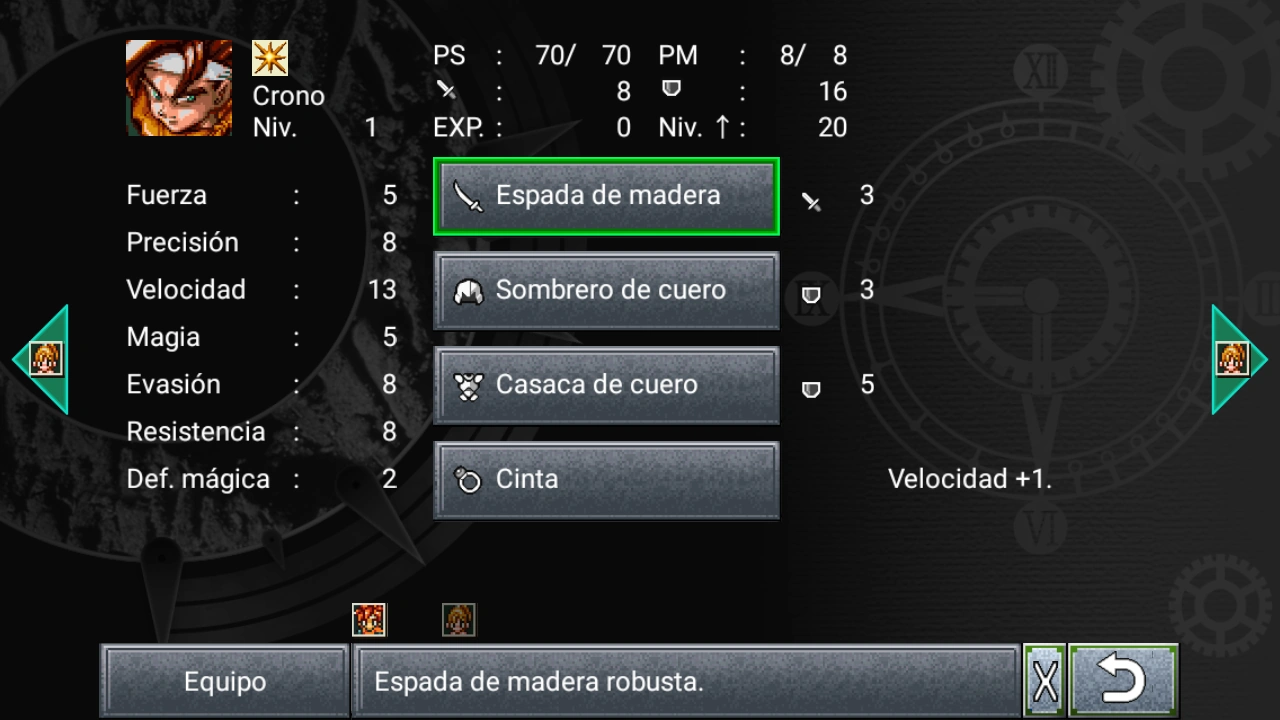Tap the attack sword icon in header stats

pyautogui.click(x=447, y=90)
